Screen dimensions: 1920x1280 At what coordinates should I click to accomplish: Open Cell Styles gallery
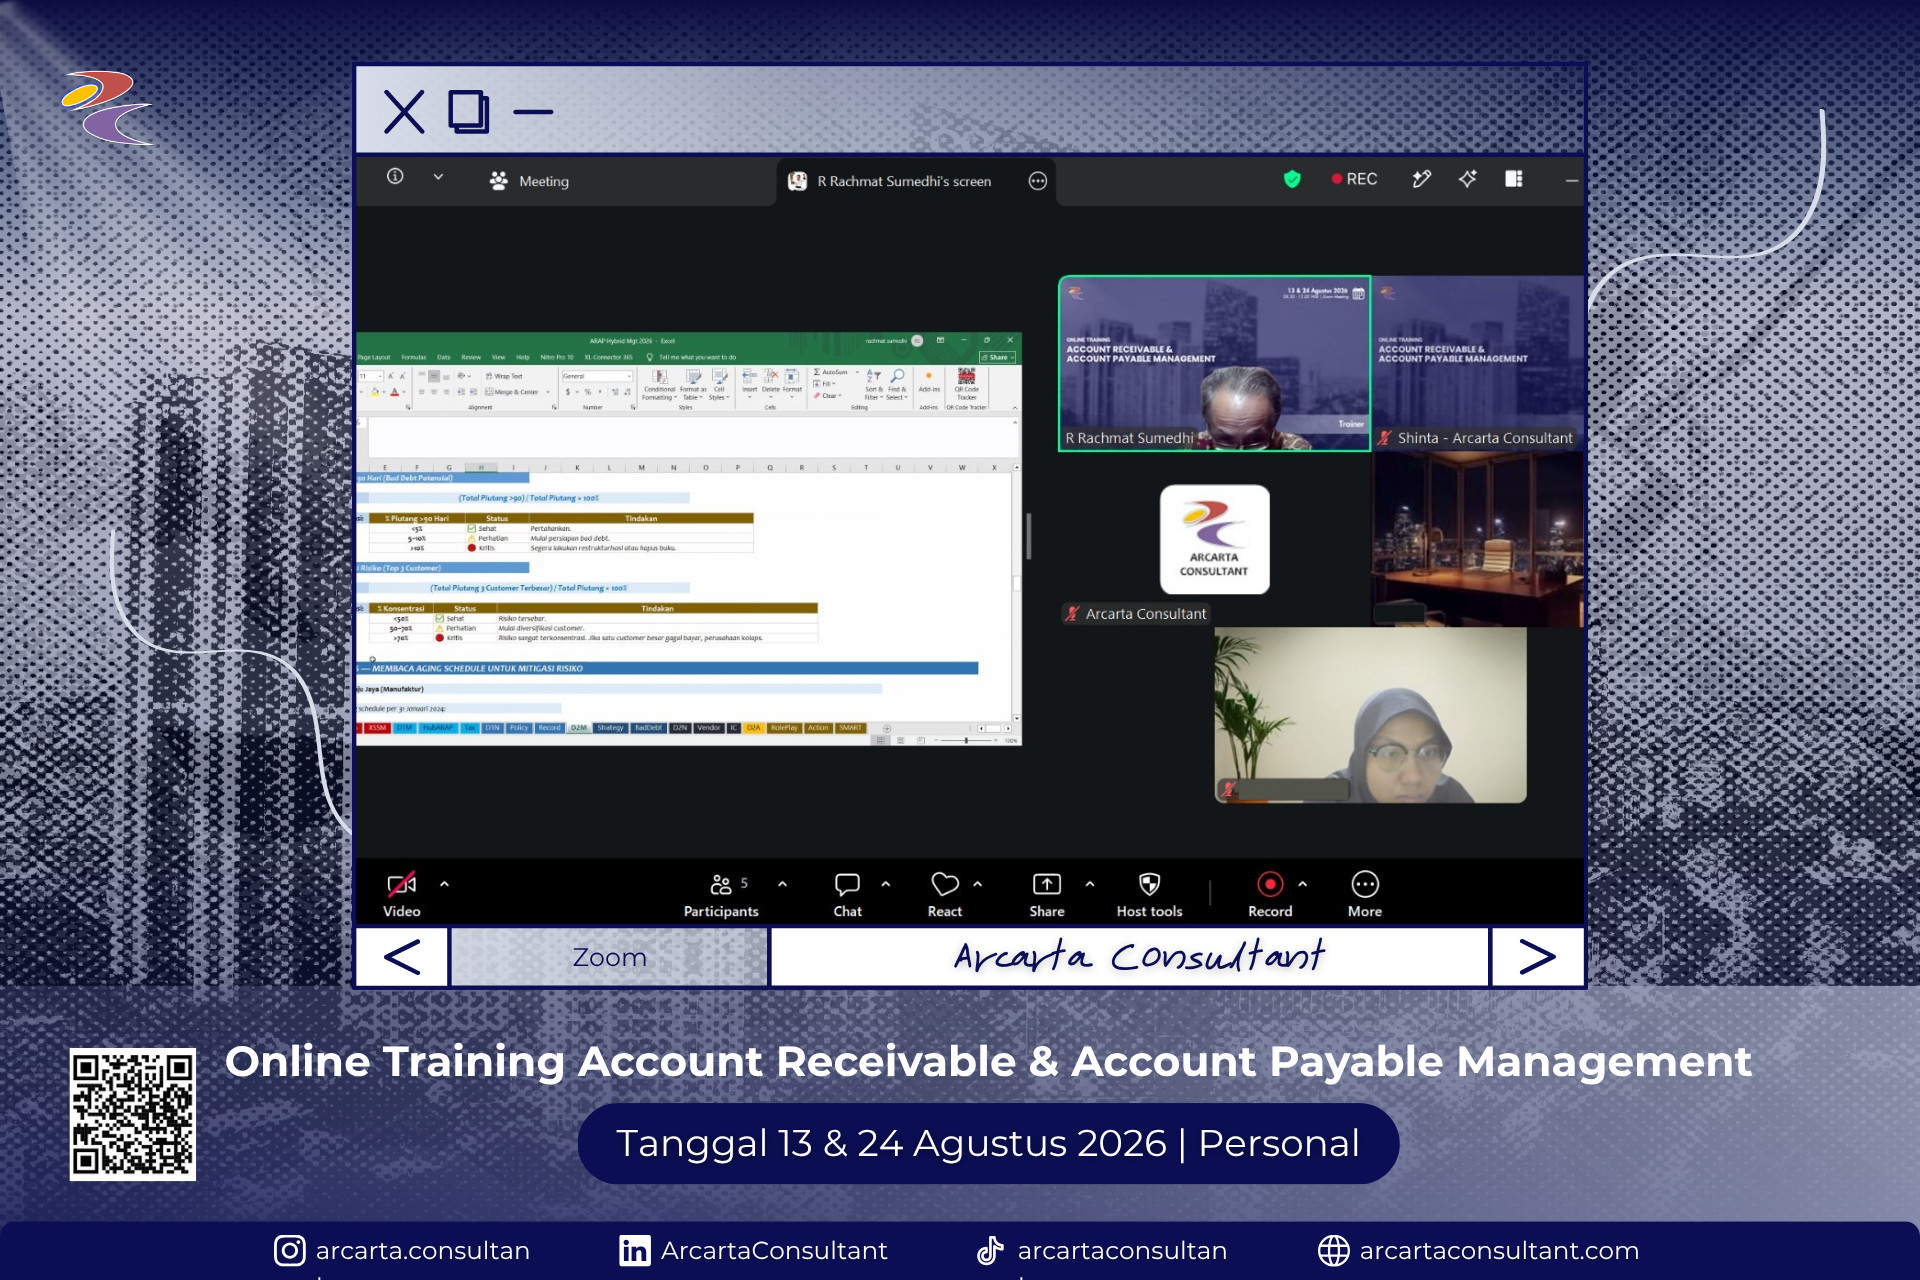click(x=719, y=385)
